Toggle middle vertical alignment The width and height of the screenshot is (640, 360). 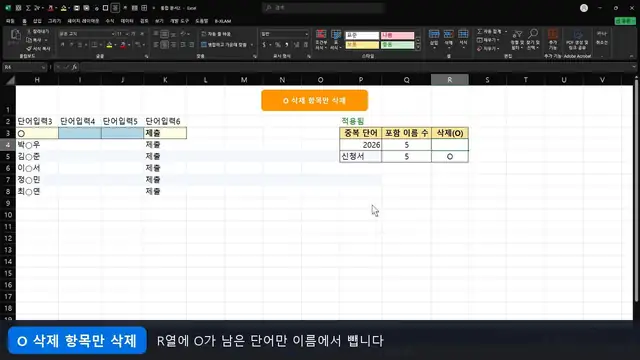[164, 34]
